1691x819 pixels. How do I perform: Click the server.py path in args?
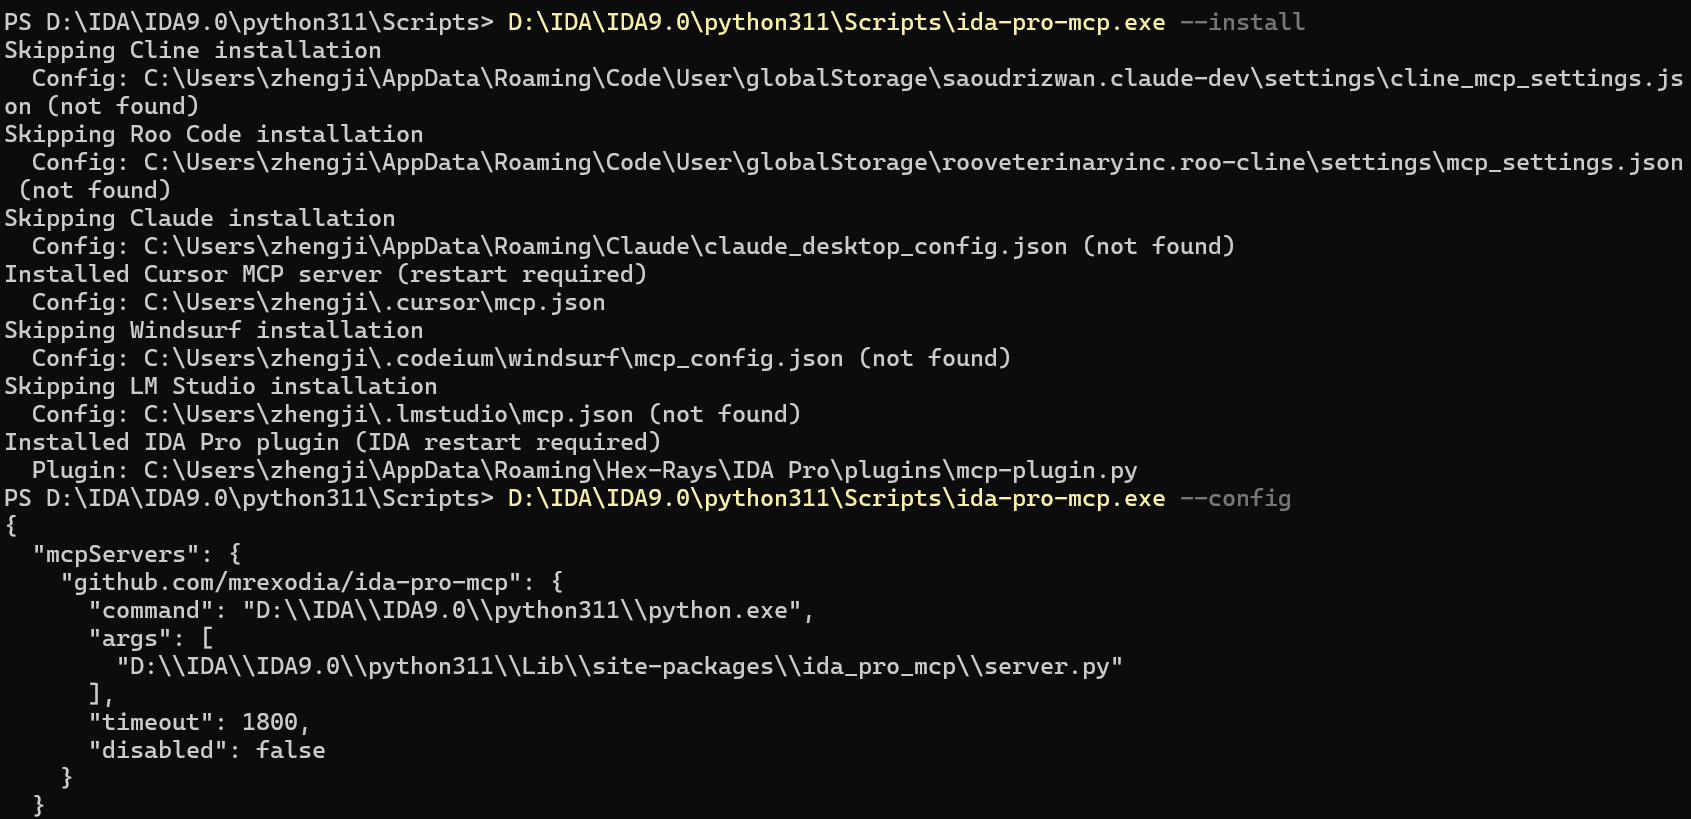[x=619, y=666]
